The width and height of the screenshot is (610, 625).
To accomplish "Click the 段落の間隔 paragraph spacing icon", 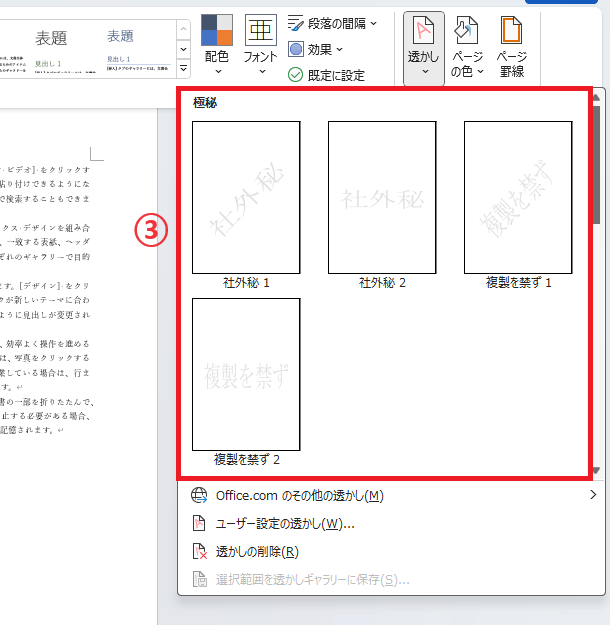I will pos(295,24).
